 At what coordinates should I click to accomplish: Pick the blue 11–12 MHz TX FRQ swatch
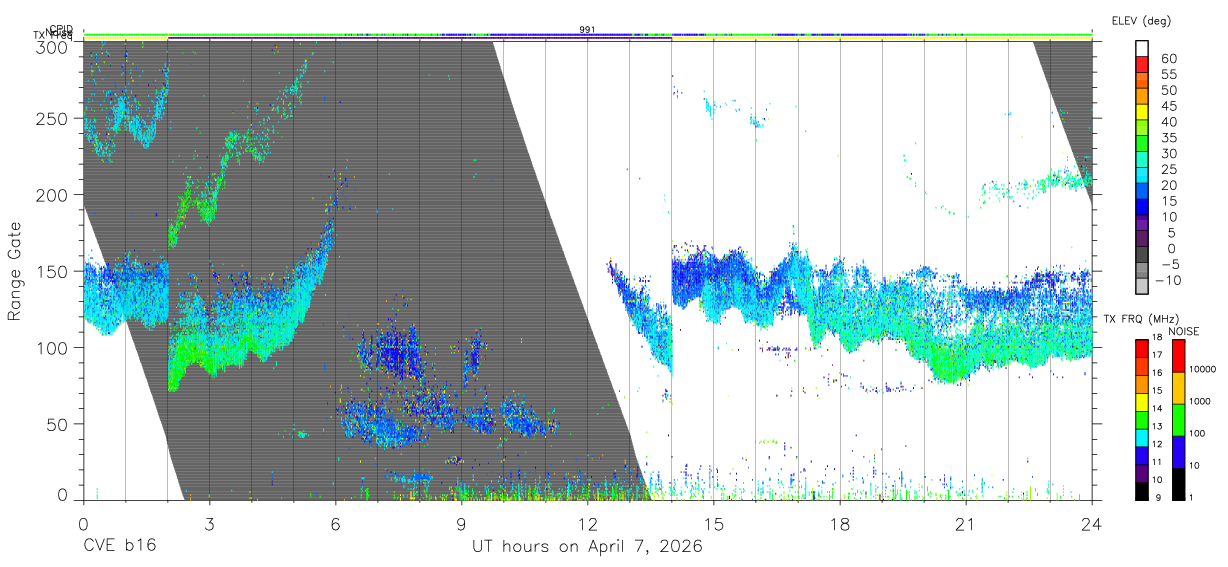1142,456
